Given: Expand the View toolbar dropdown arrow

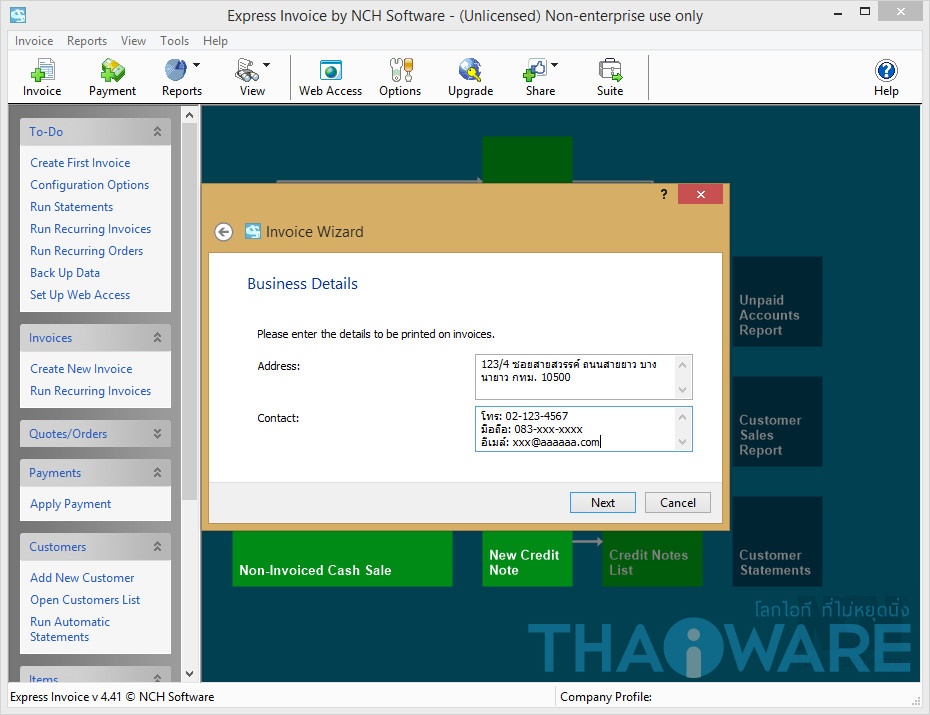Looking at the screenshot, I should tap(266, 65).
